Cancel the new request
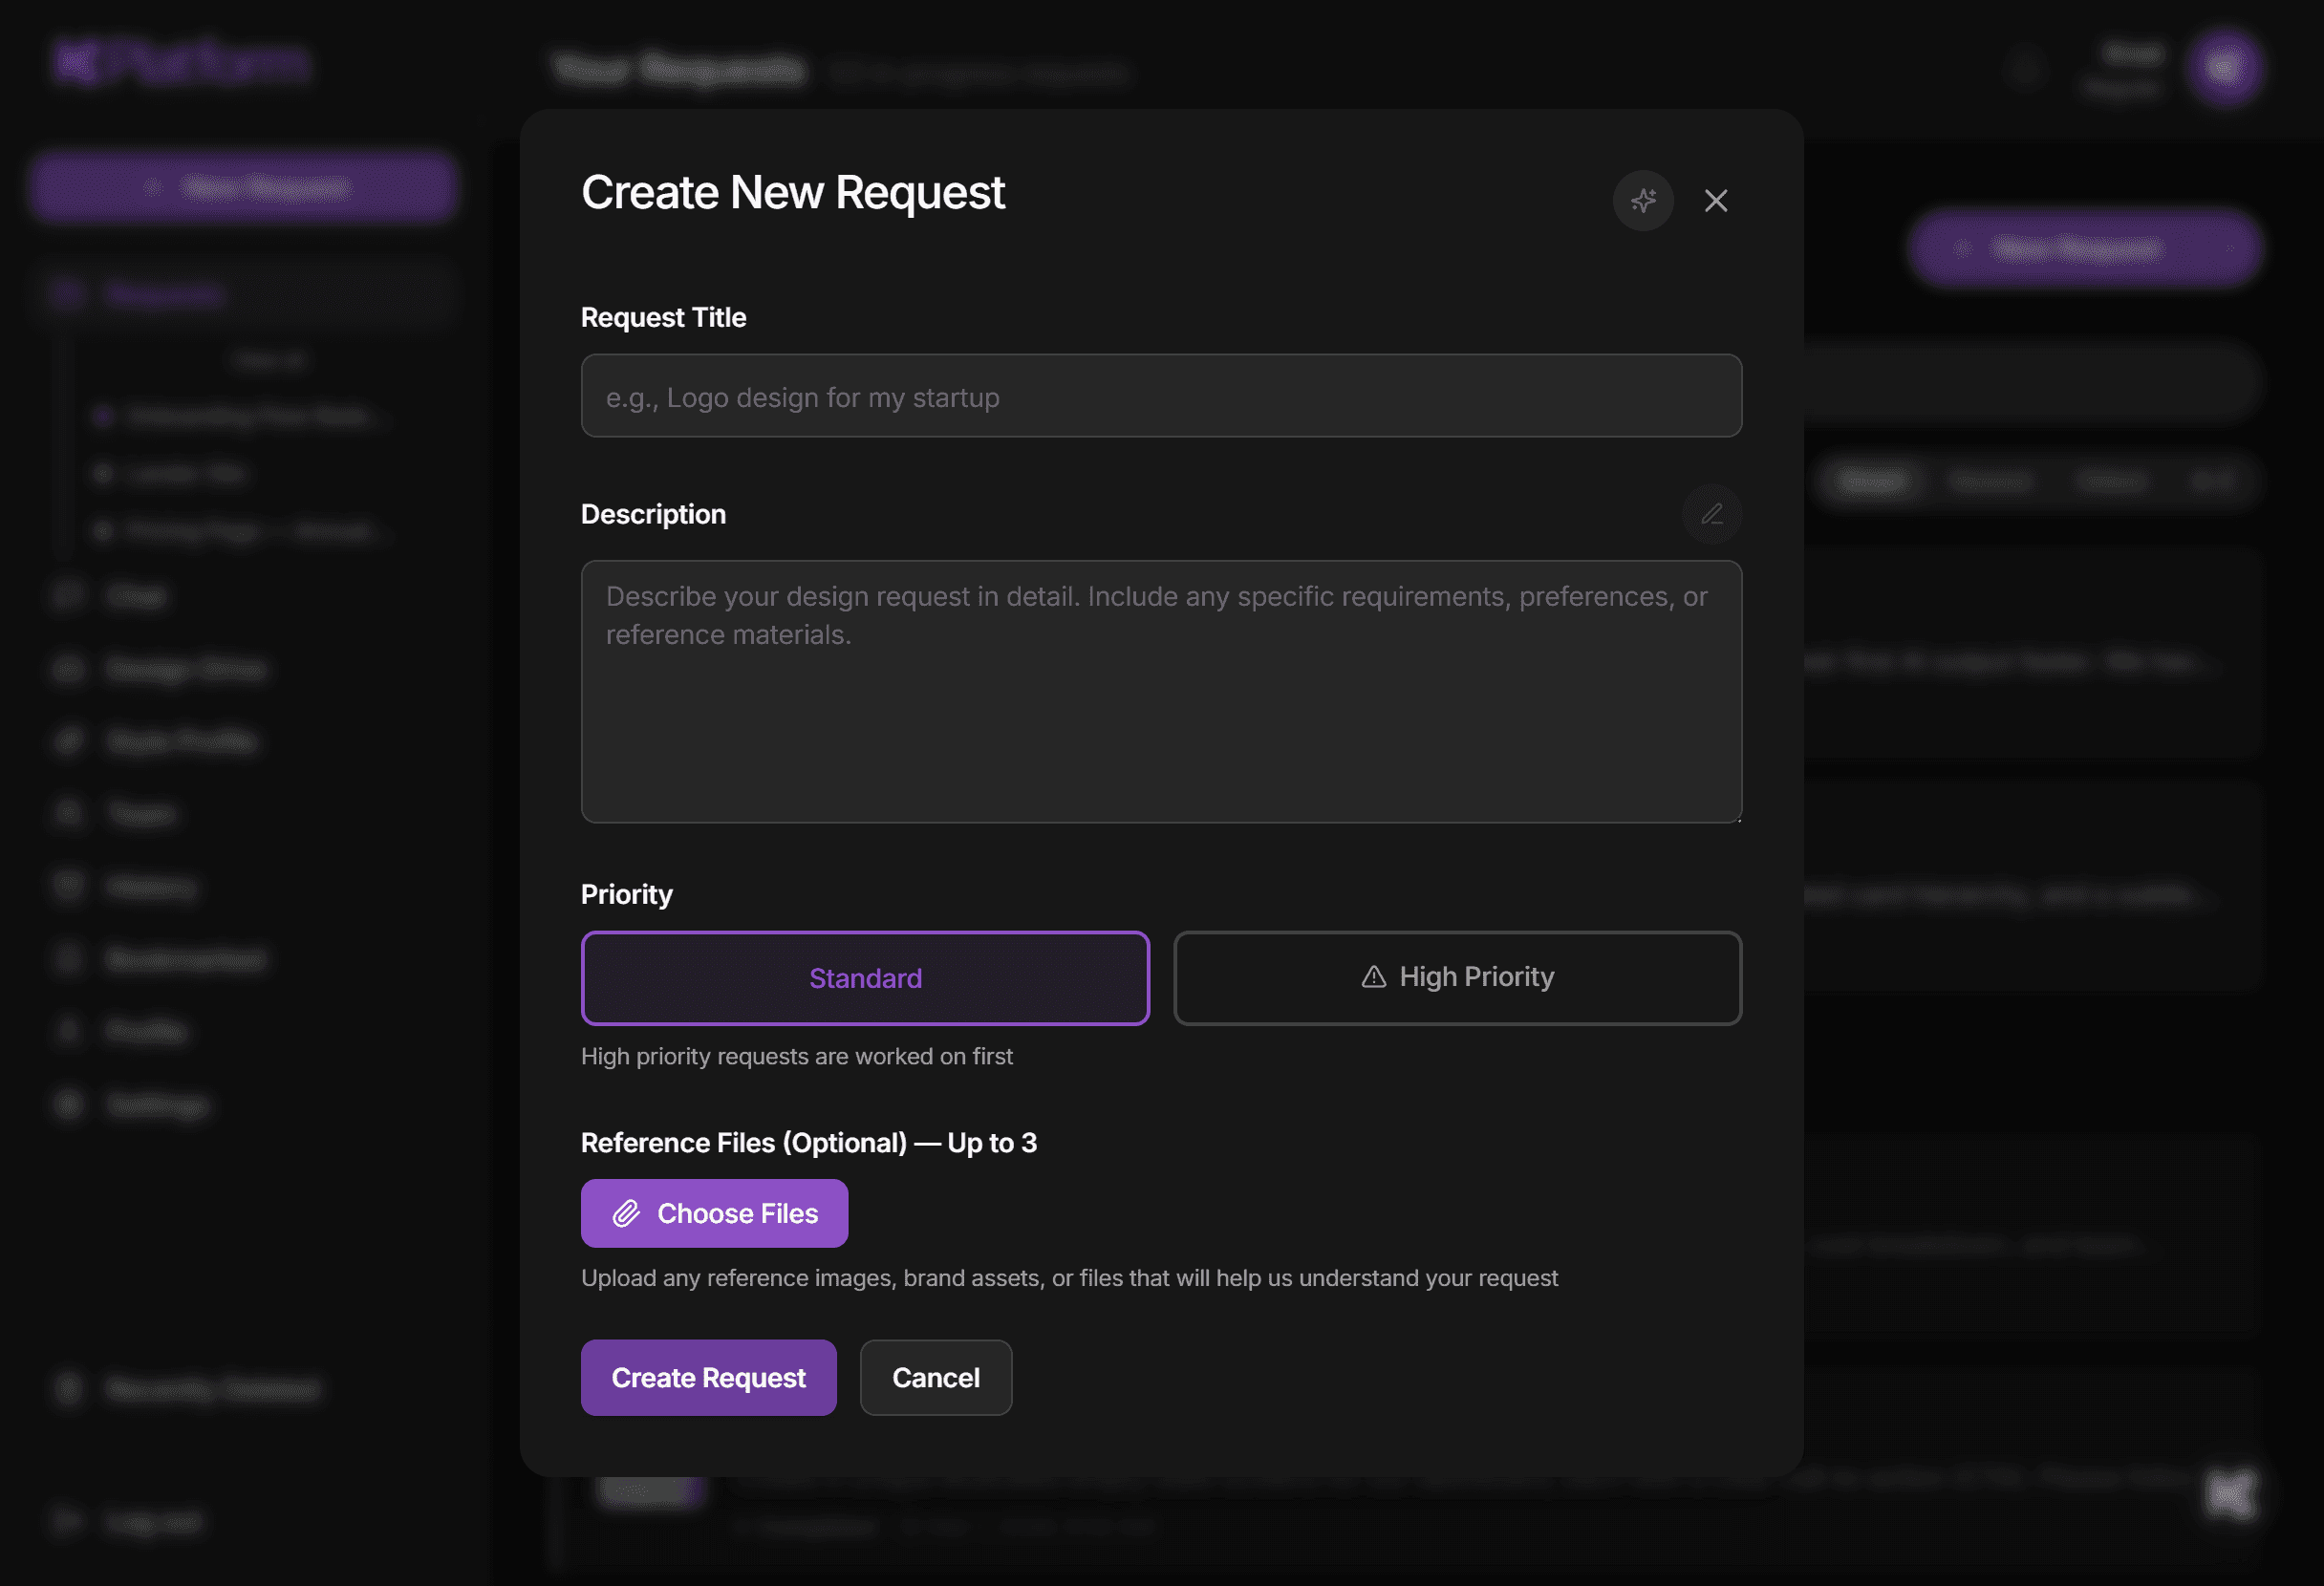Screen dimensions: 2324x1586 (x=935, y=1377)
